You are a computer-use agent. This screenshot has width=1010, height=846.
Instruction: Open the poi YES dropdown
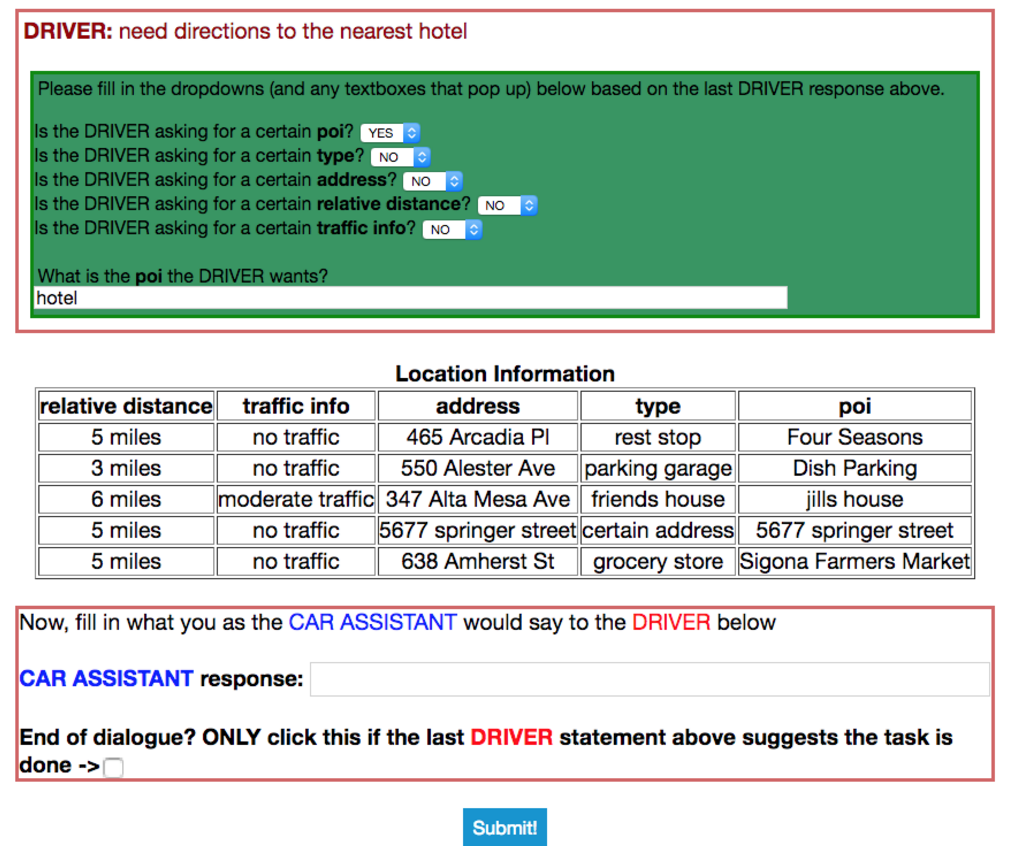tap(390, 133)
